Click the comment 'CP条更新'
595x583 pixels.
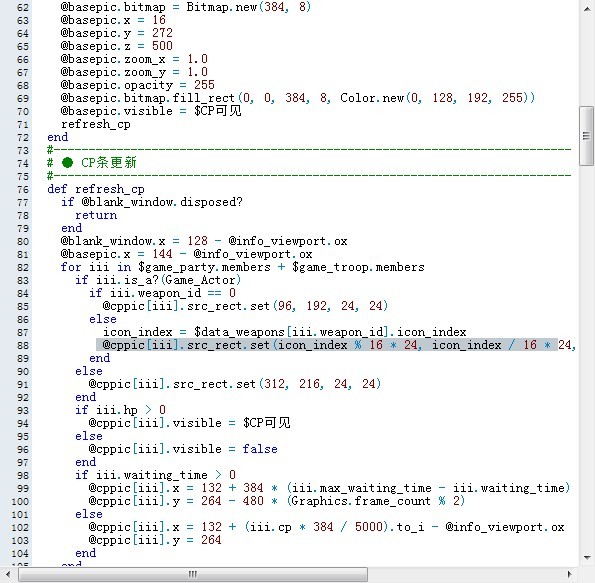click(x=109, y=163)
